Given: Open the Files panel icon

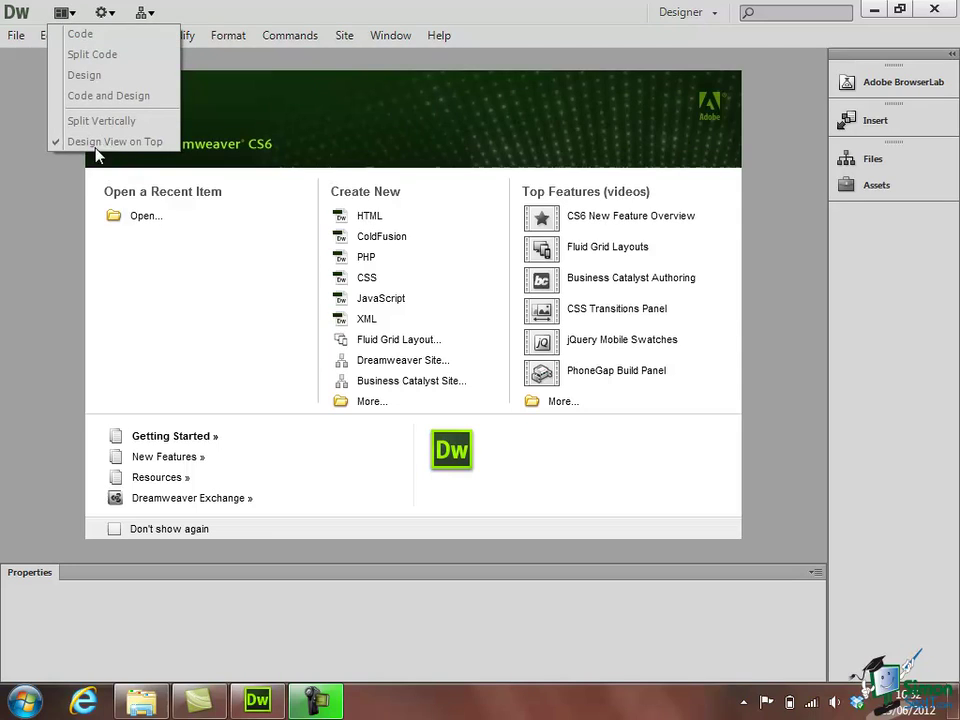Looking at the screenshot, I should click(846, 159).
